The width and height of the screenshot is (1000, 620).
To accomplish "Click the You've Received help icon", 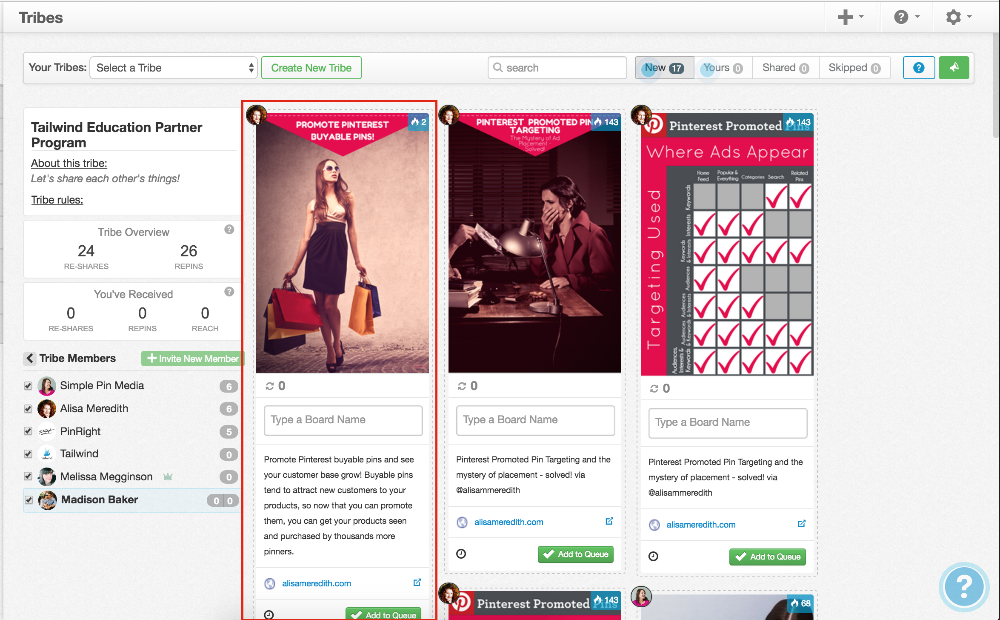I will pyautogui.click(x=229, y=292).
